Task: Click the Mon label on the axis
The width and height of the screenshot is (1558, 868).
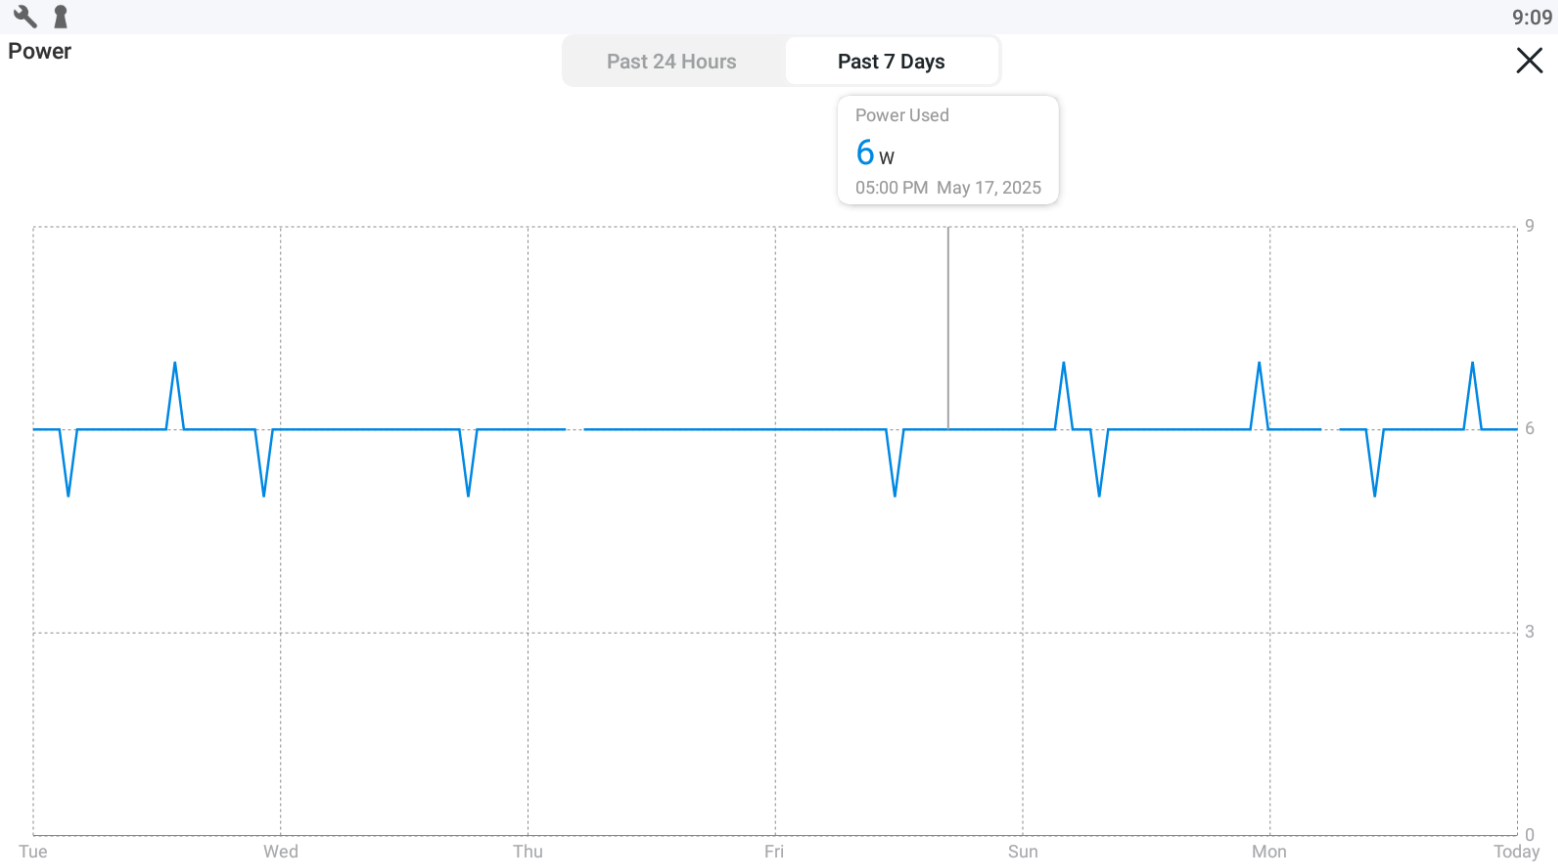Action: click(1269, 851)
